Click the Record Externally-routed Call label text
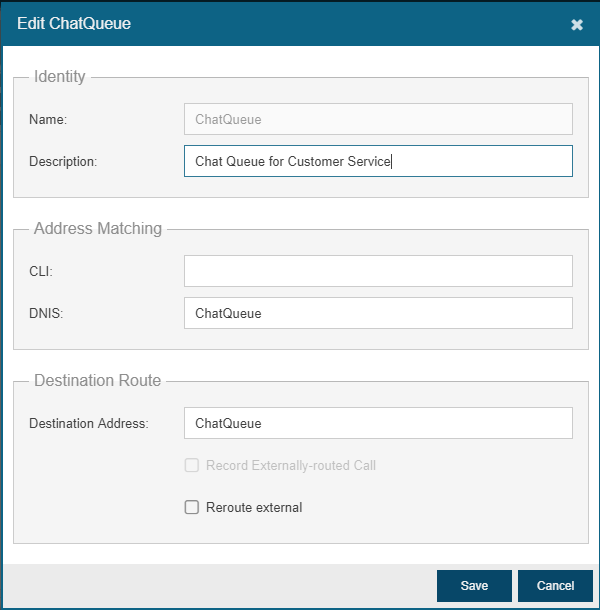Viewport: 600px width, 610px height. pyautogui.click(x=291, y=466)
